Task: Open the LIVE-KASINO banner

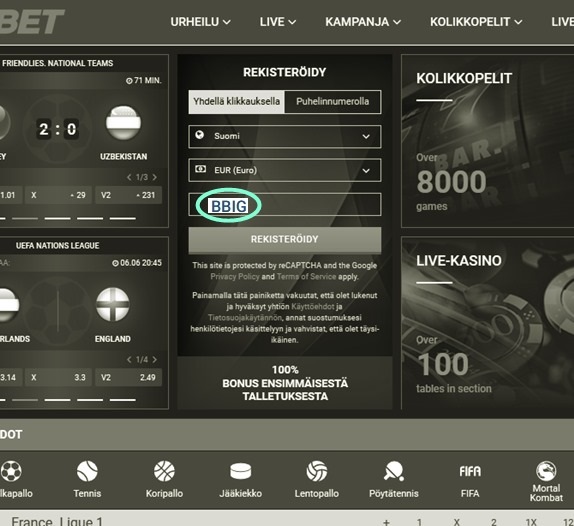Action: click(488, 323)
